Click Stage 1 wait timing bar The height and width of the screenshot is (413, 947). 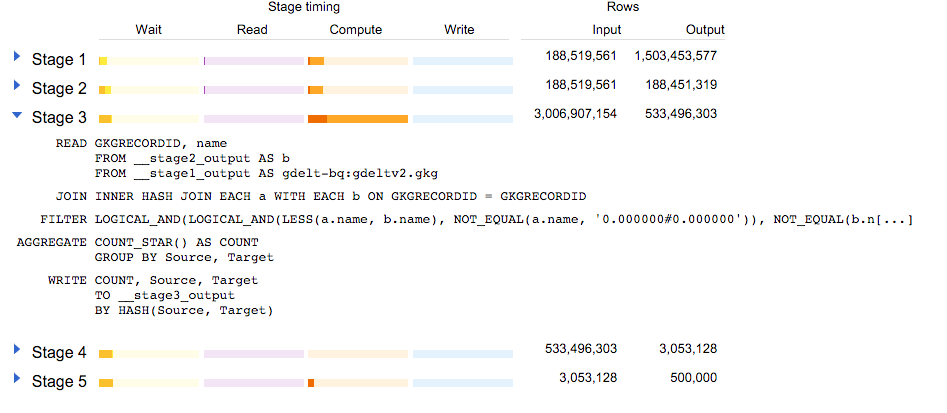tap(149, 62)
